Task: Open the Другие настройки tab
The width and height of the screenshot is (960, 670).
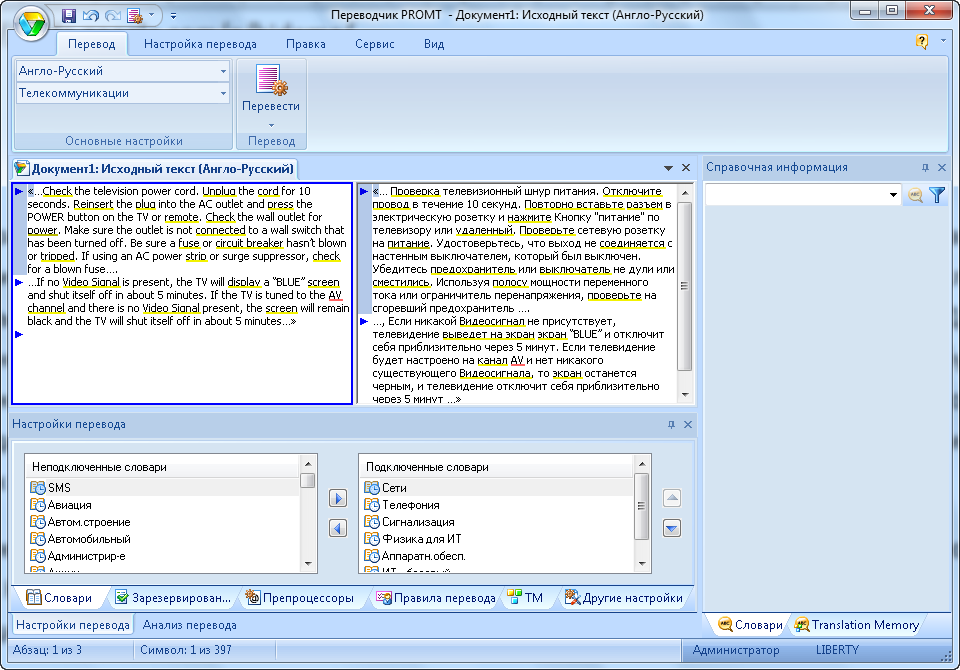Action: pyautogui.click(x=624, y=598)
